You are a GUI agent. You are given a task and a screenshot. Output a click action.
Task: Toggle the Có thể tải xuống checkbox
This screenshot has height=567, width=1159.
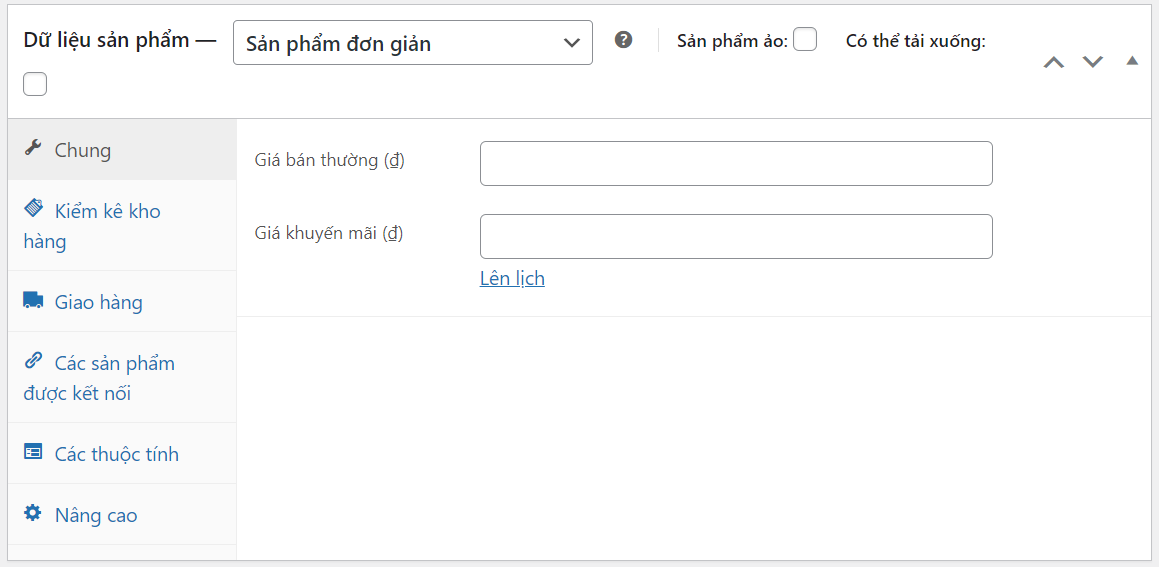tap(35, 84)
